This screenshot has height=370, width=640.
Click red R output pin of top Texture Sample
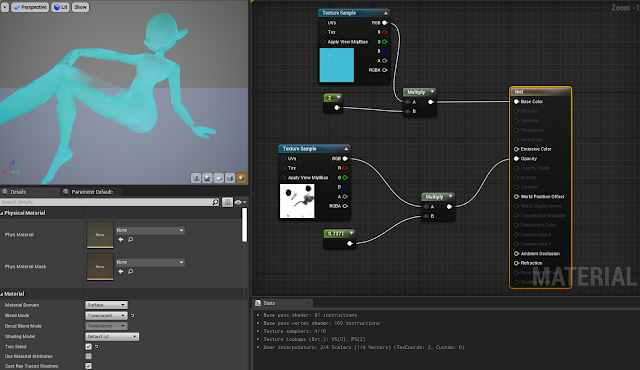pos(384,32)
